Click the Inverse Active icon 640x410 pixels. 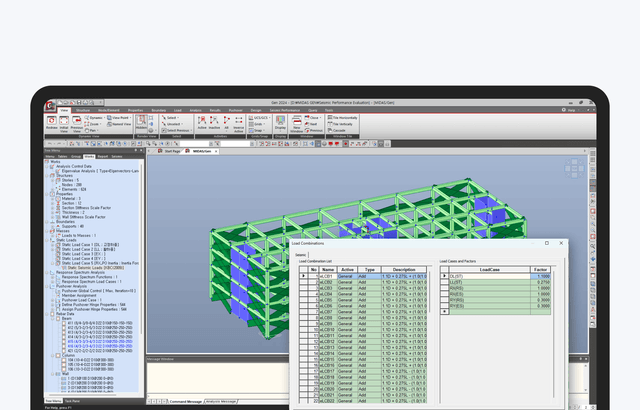coord(238,121)
